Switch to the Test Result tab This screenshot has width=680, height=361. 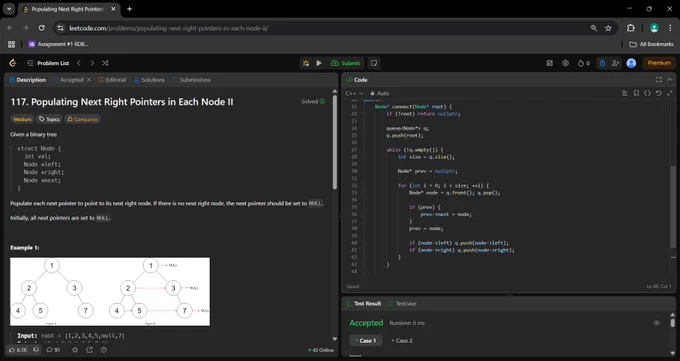point(363,304)
